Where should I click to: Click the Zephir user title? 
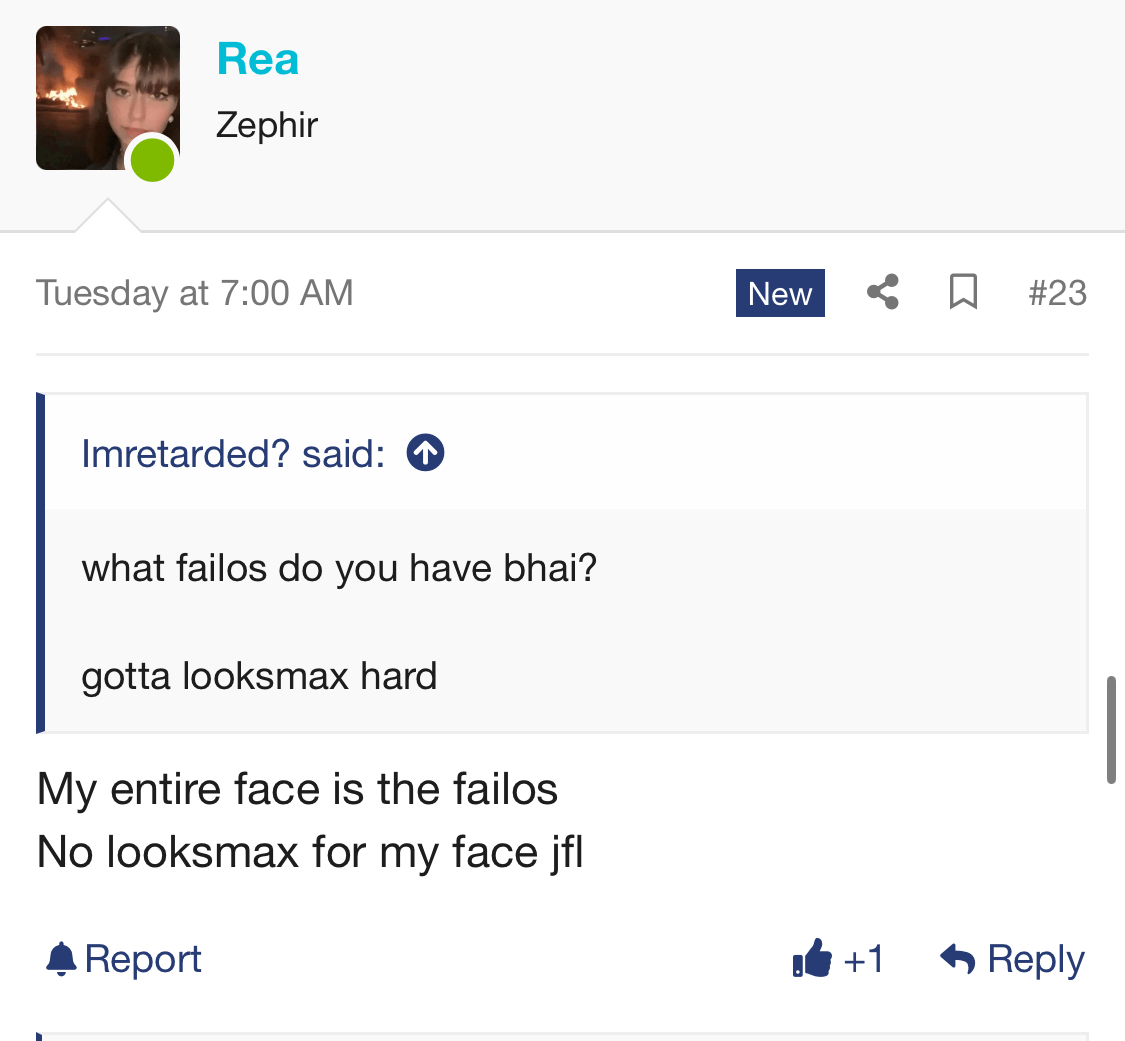coord(267,125)
